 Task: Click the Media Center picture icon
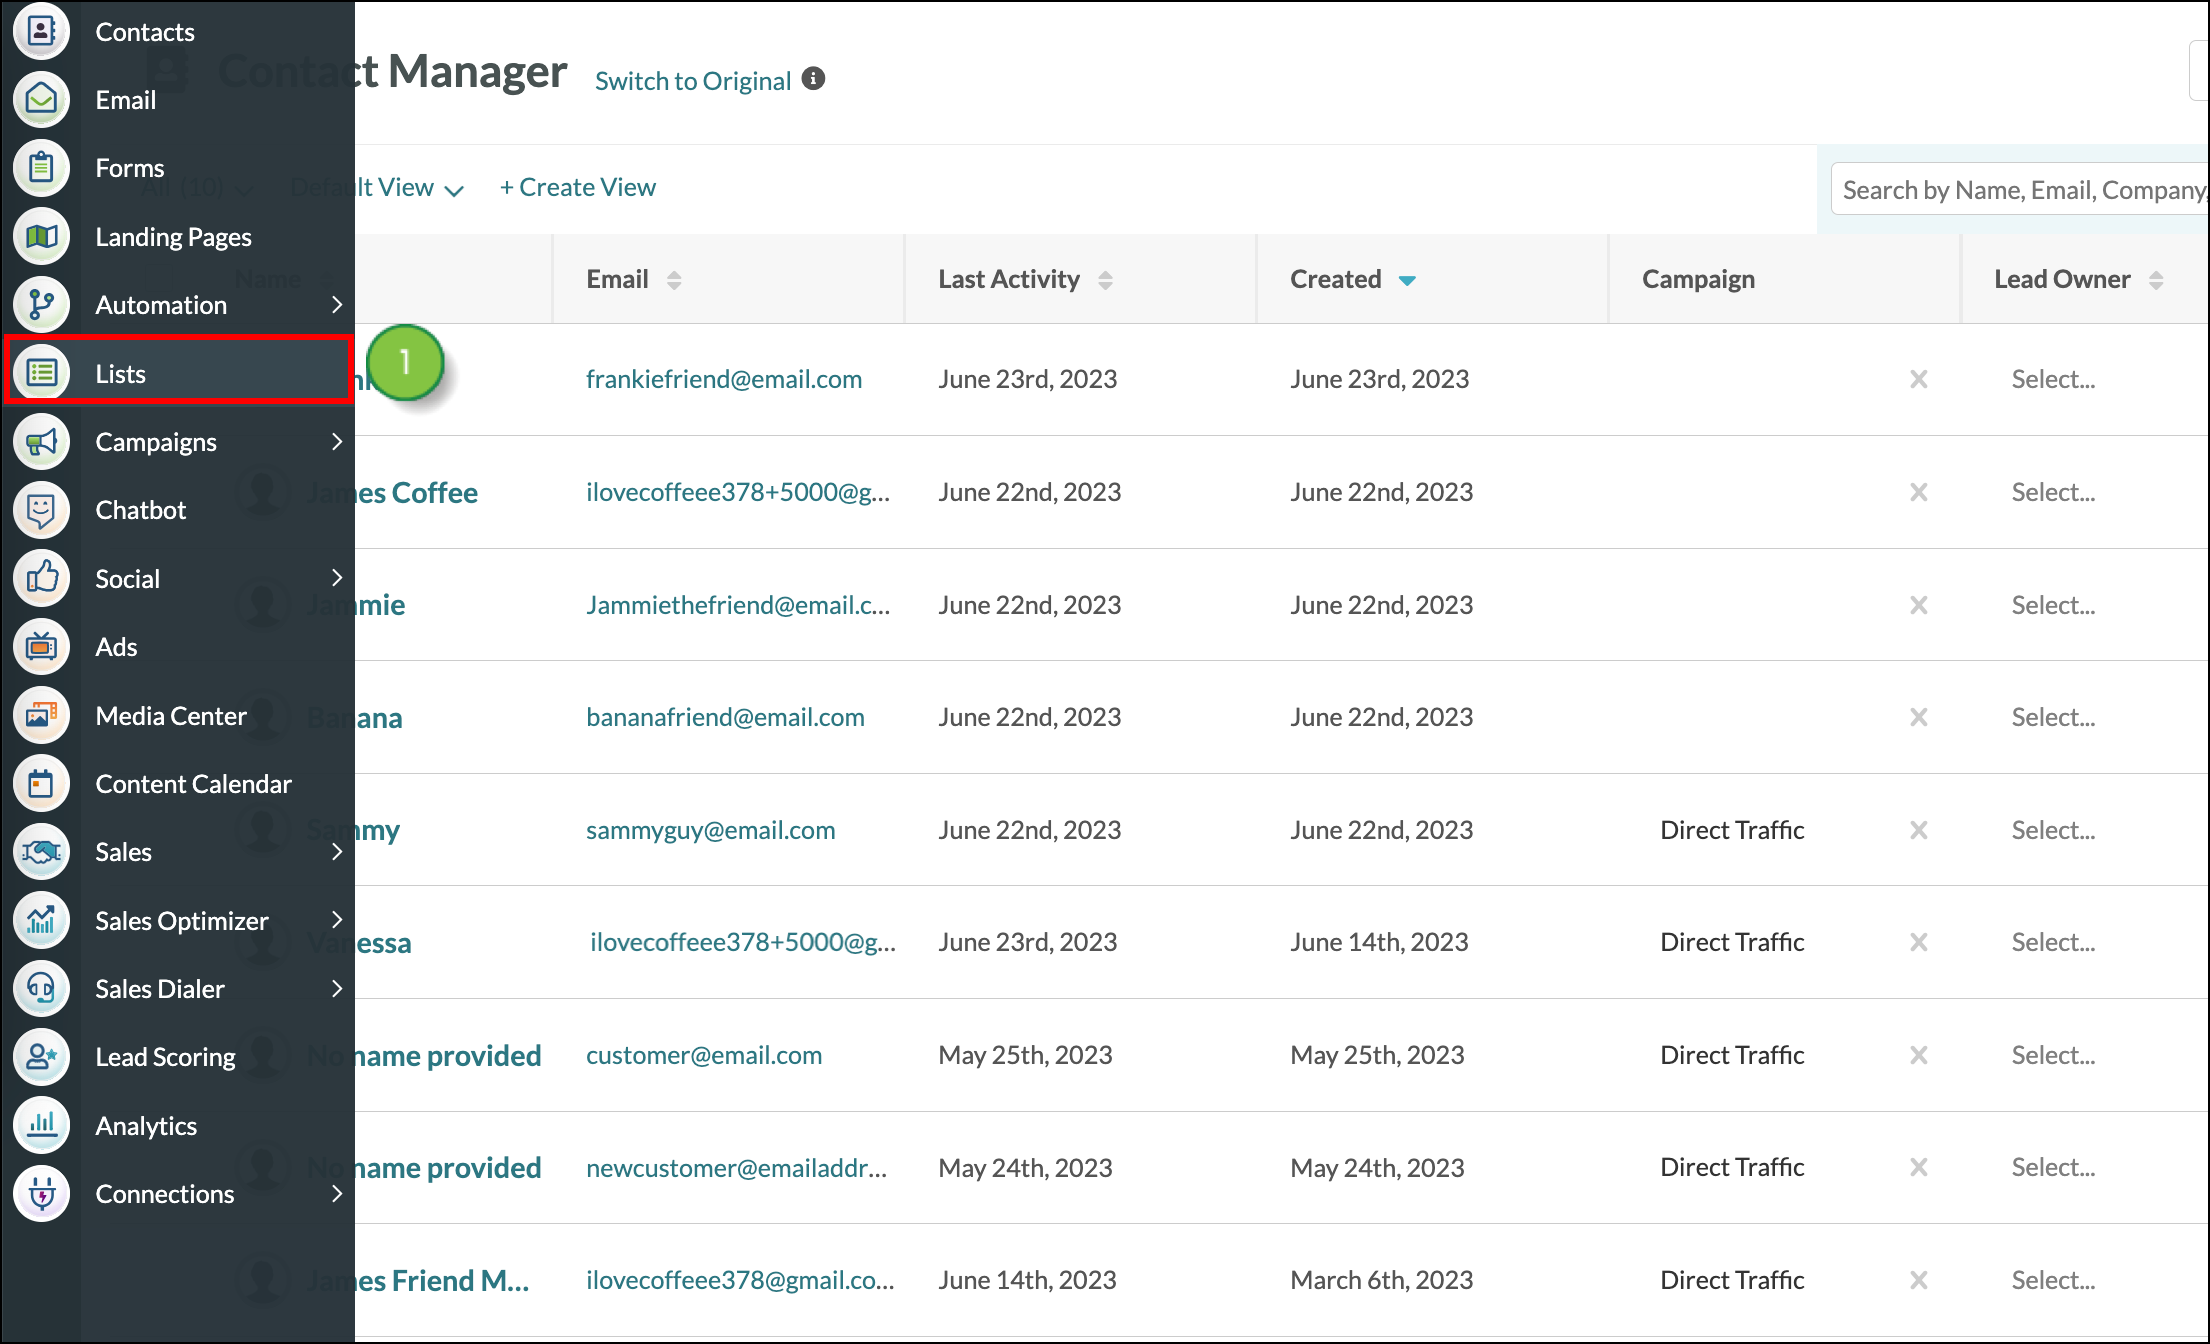click(x=41, y=715)
